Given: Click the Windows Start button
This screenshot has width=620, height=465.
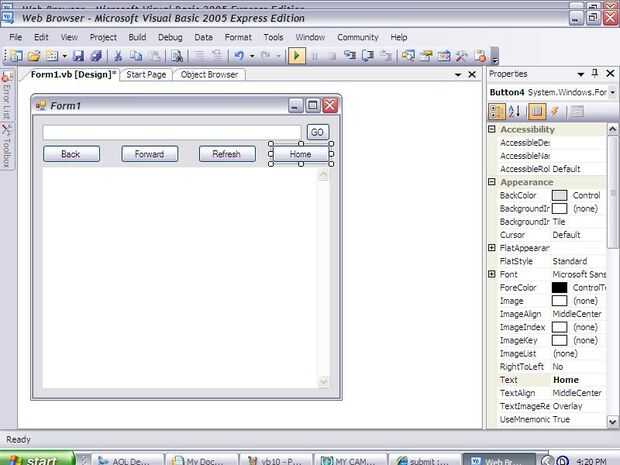Looking at the screenshot, I should tap(36, 459).
